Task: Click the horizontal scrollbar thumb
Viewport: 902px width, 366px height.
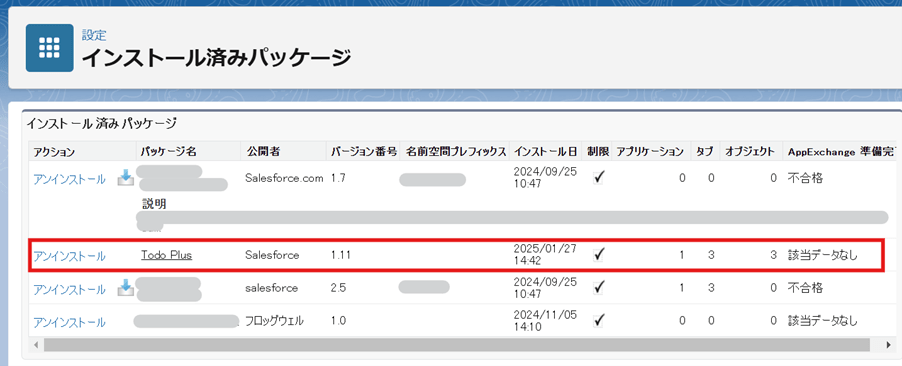Action: (x=457, y=345)
